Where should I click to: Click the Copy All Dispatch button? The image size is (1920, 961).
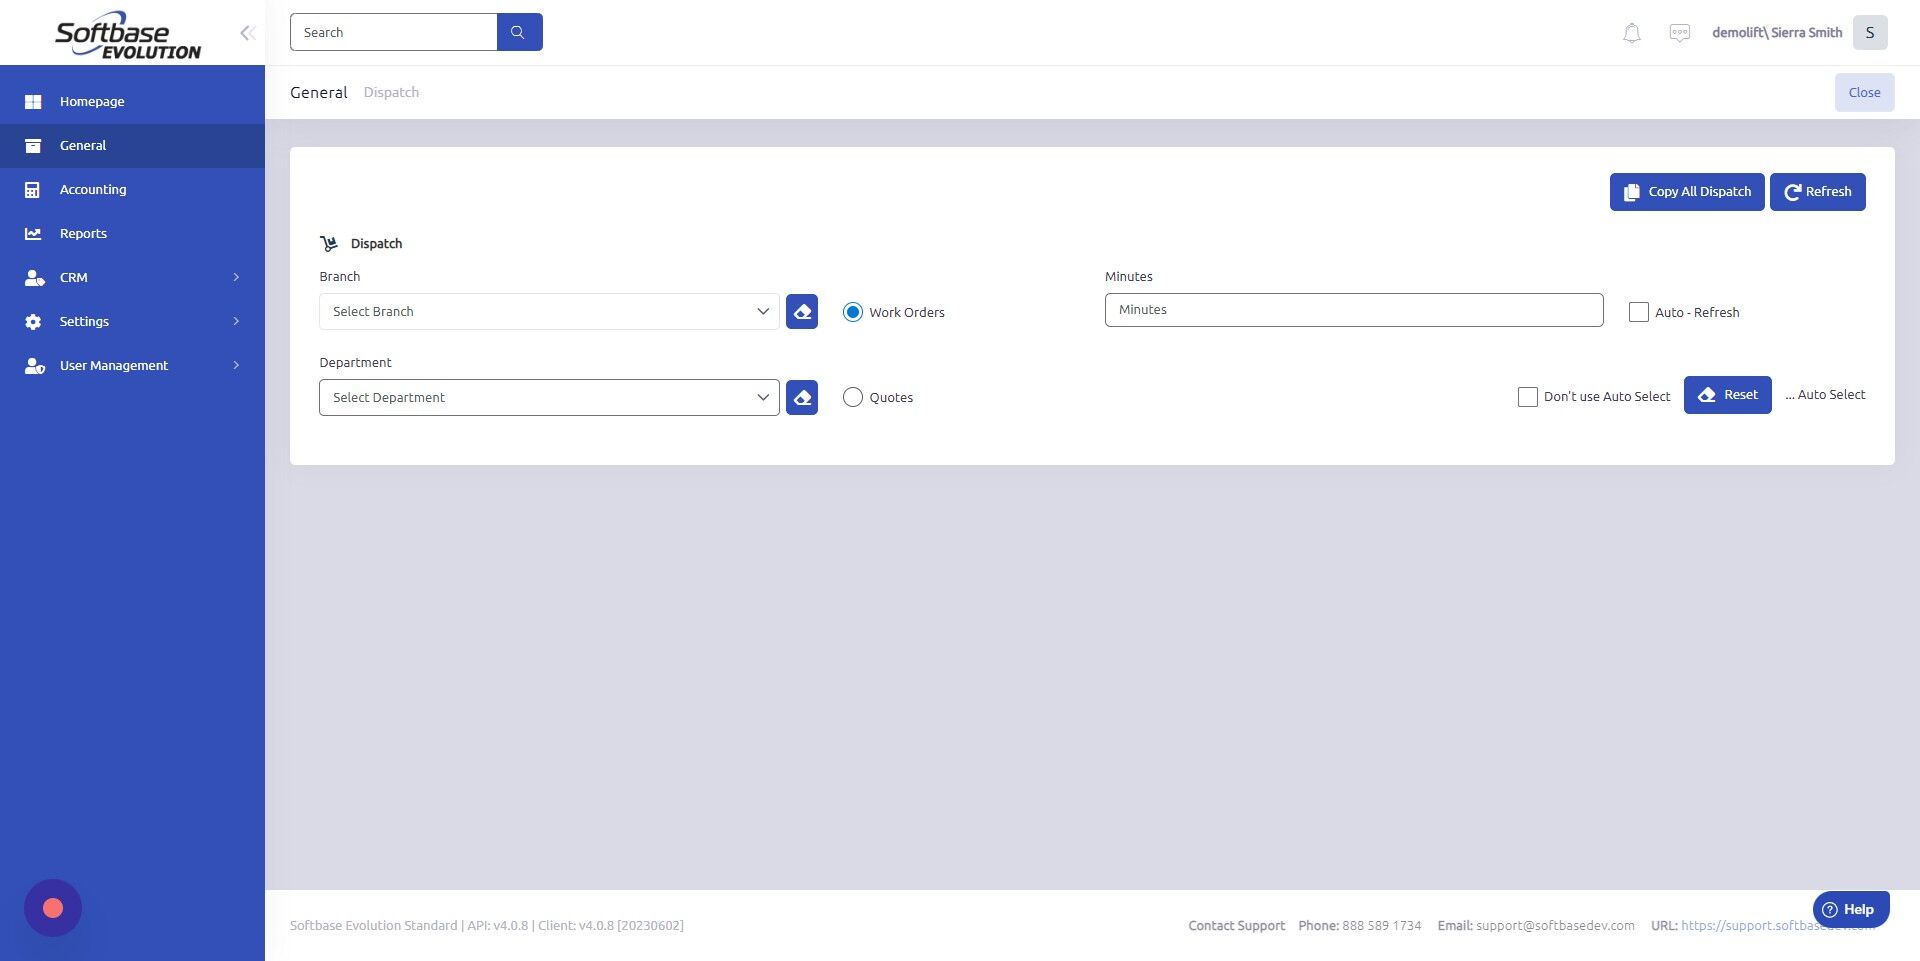1686,191
